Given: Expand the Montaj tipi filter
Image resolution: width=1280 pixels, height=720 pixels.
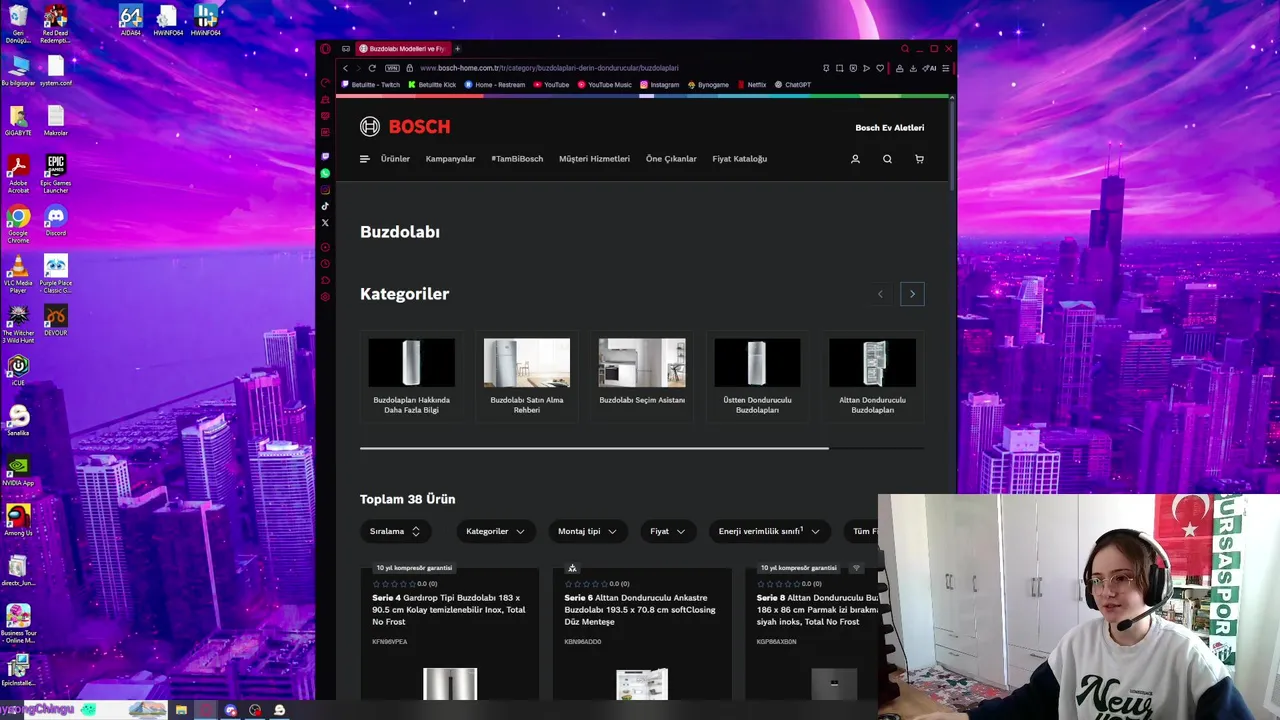Looking at the screenshot, I should pos(587,531).
